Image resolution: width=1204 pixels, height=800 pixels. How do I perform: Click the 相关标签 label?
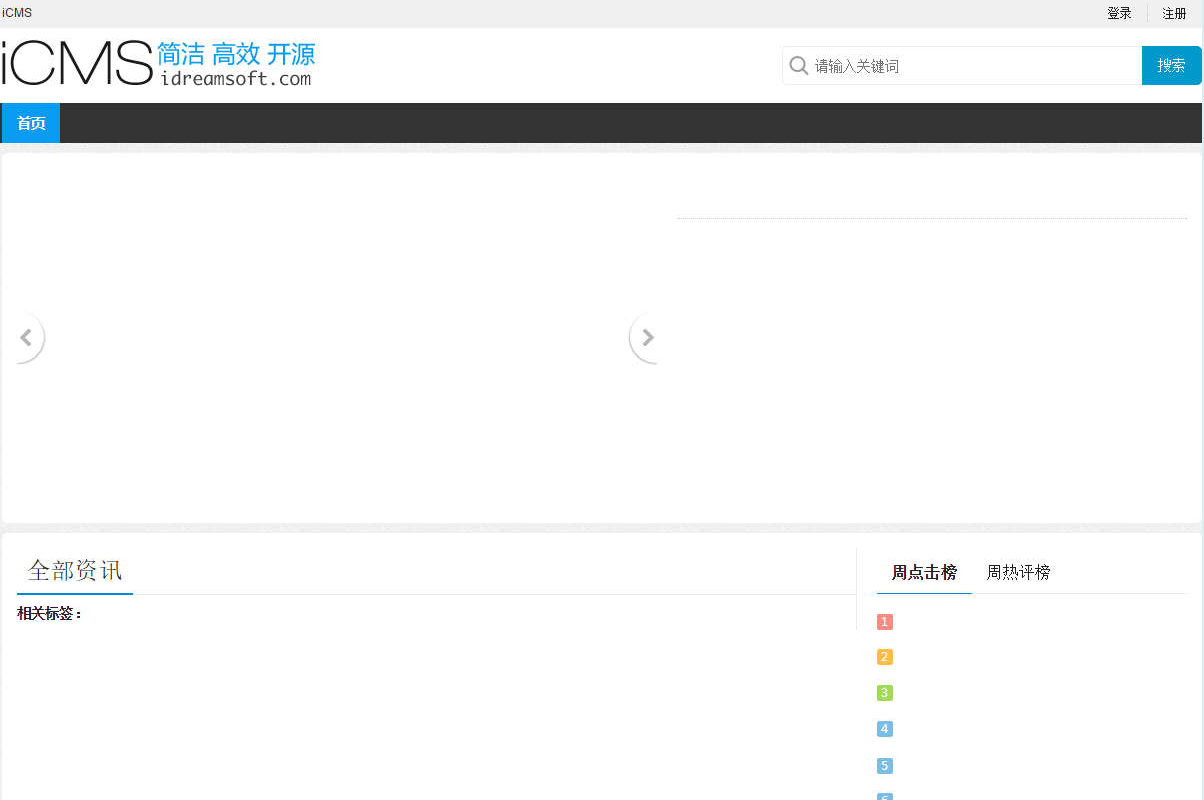tap(48, 613)
